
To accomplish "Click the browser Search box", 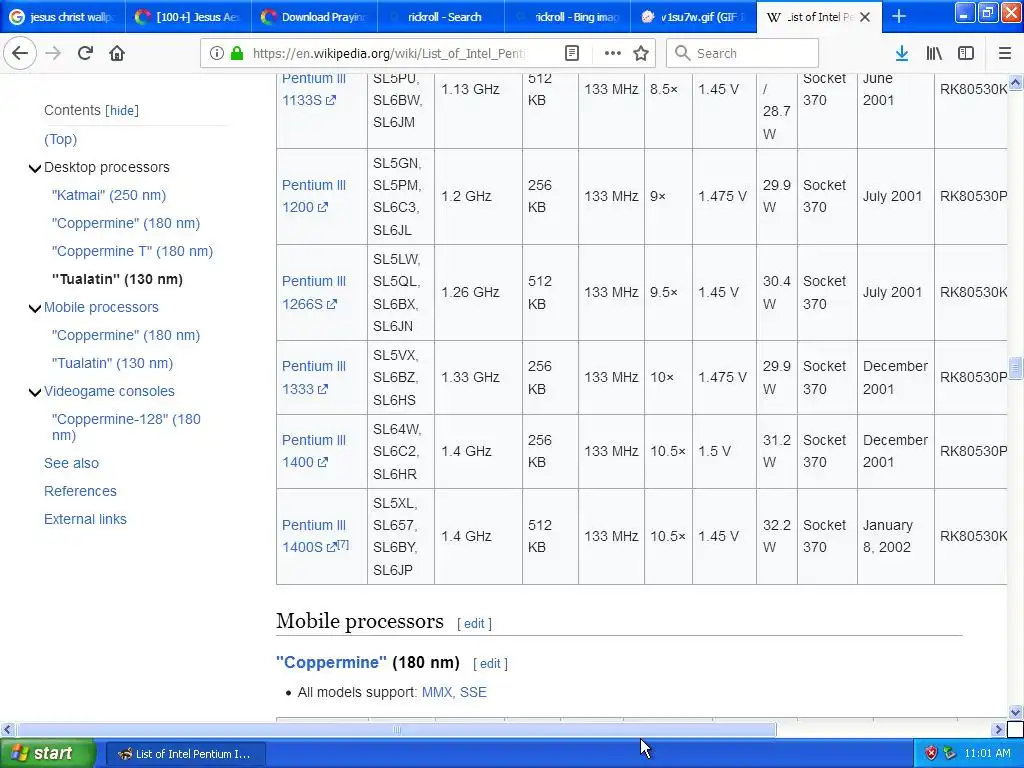I will pos(742,54).
